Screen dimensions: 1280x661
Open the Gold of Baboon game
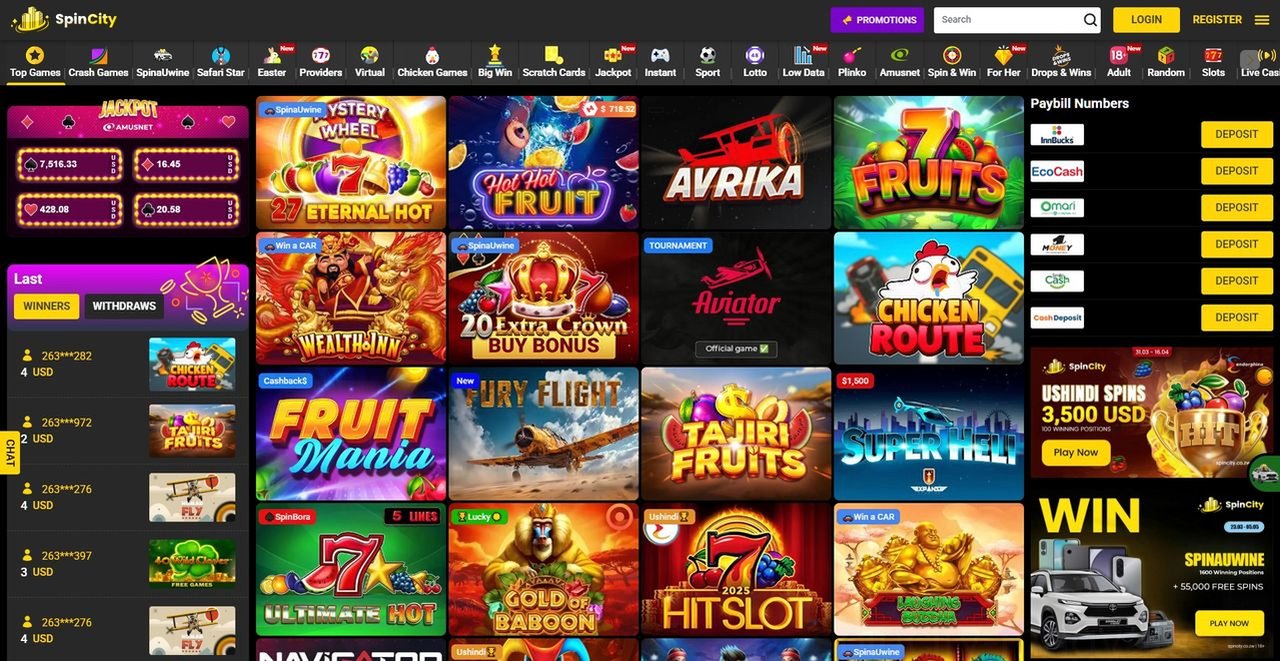[543, 569]
